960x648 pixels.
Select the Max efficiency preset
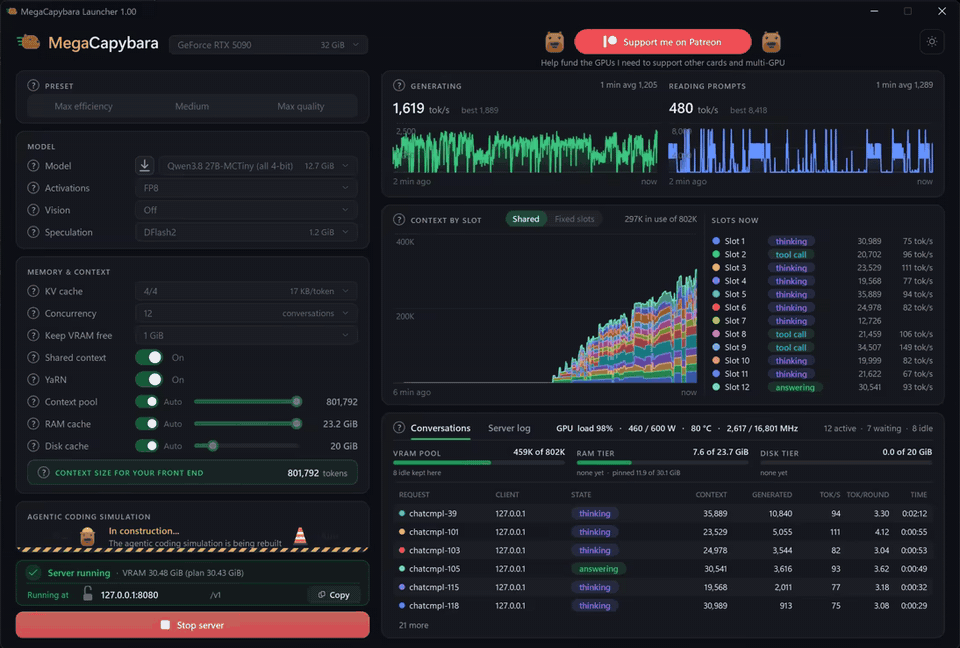83,106
